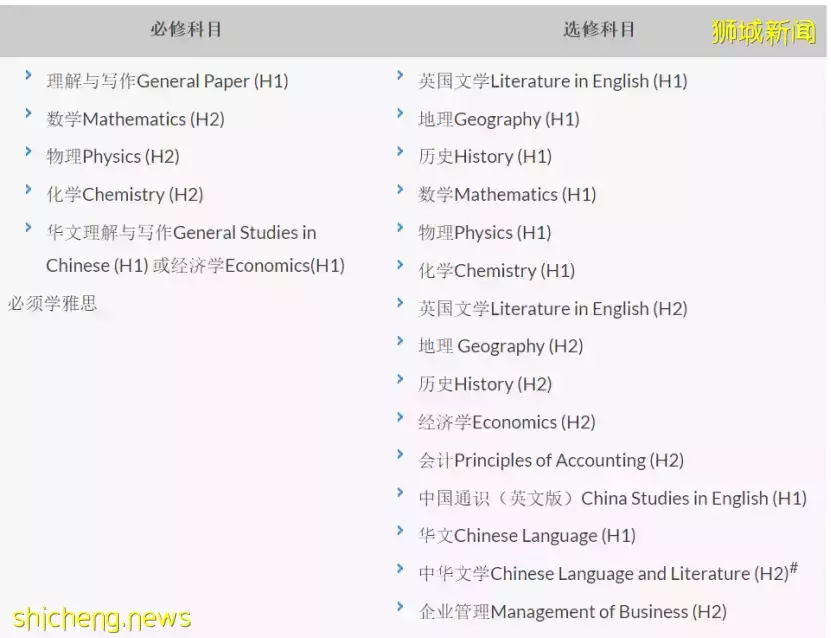Click the arrow bullet beside 地理Geography (H1)

pos(400,114)
